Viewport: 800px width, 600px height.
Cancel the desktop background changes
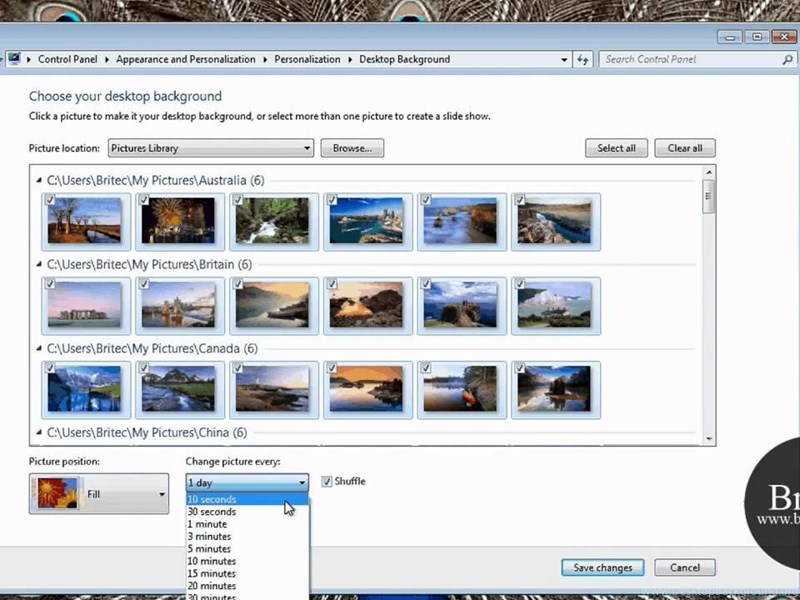point(685,567)
